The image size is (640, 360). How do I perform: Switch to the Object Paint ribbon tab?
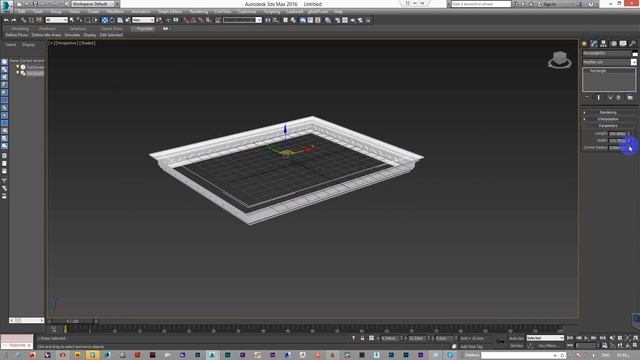(x=111, y=29)
